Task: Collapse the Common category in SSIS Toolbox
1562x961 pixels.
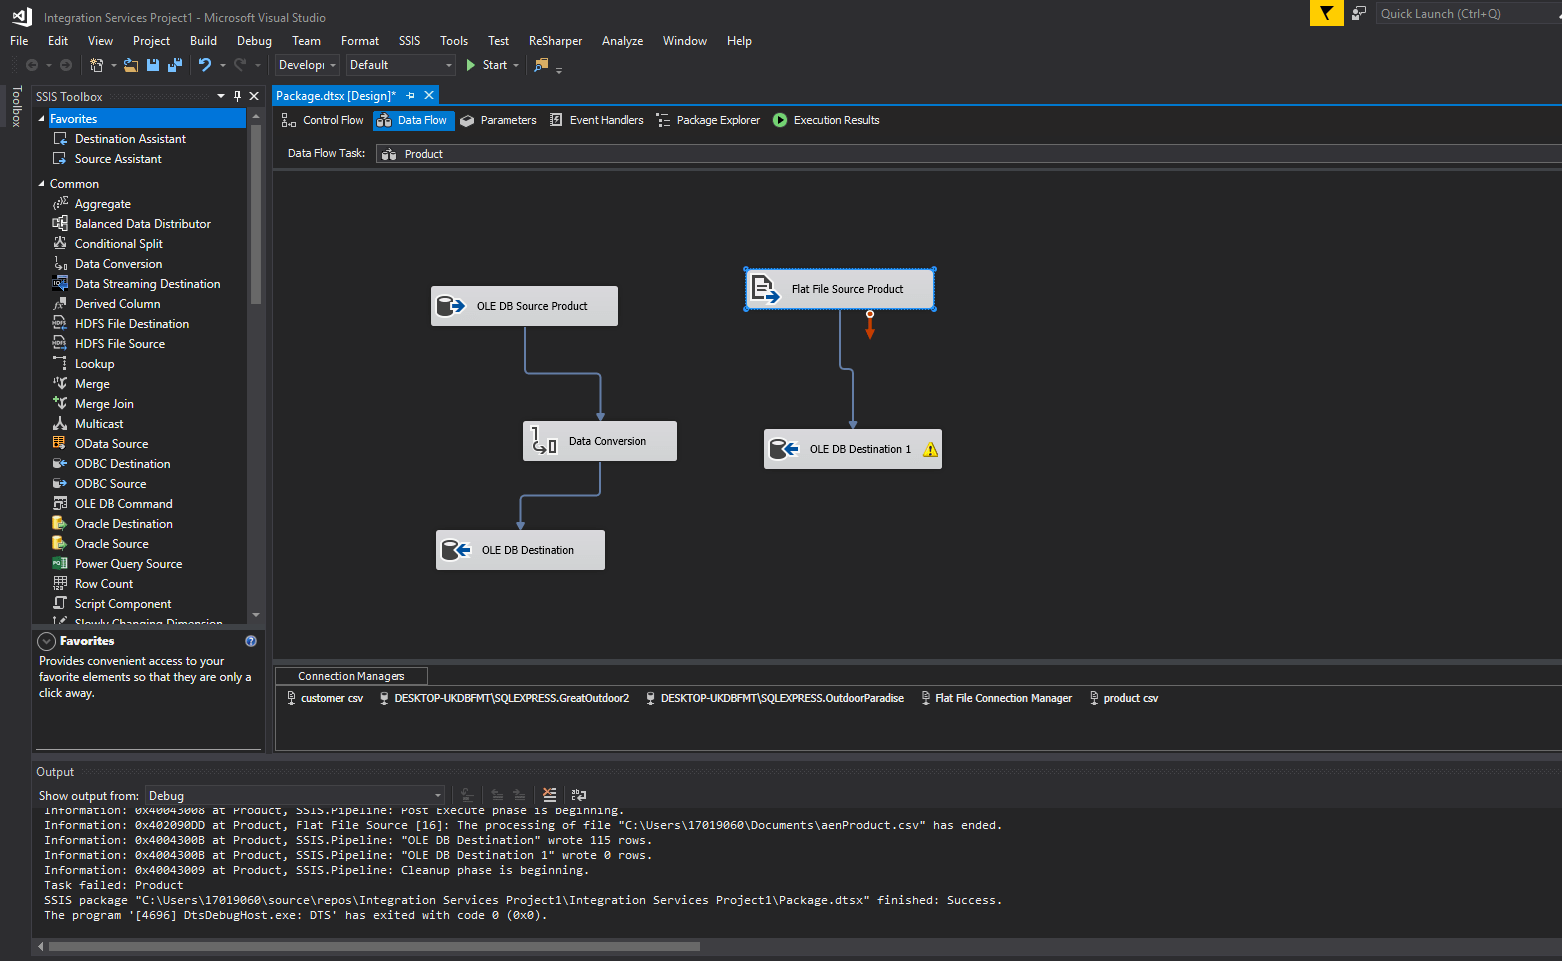Action: click(41, 183)
